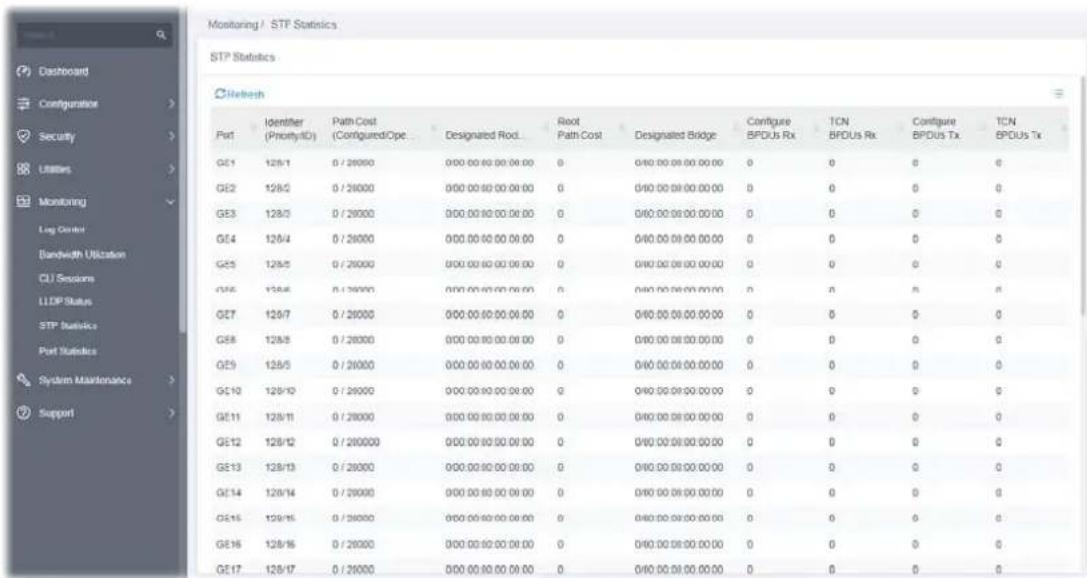
Task: Select the GE12 port cell
Action: pyautogui.click(x=228, y=442)
